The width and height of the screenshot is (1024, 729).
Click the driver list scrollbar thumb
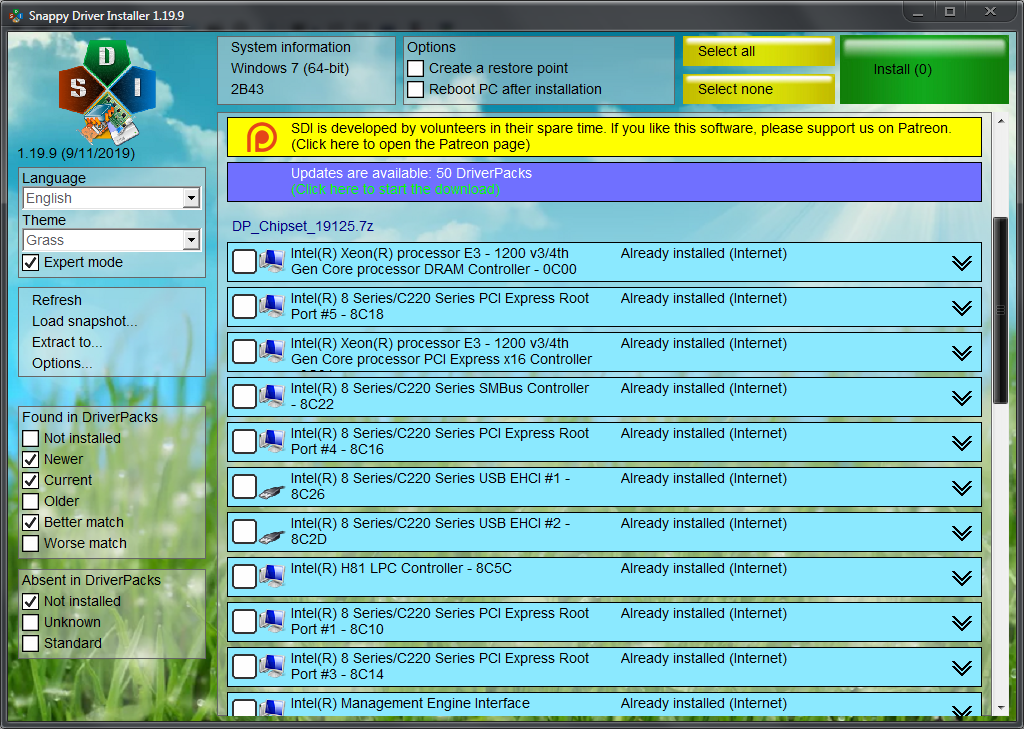1000,310
